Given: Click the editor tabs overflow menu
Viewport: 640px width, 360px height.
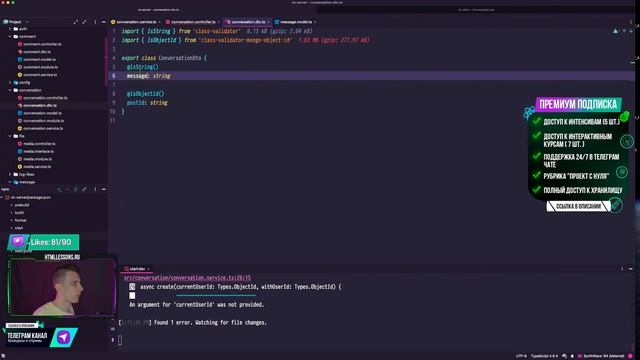Looking at the screenshot, I should (631, 22).
